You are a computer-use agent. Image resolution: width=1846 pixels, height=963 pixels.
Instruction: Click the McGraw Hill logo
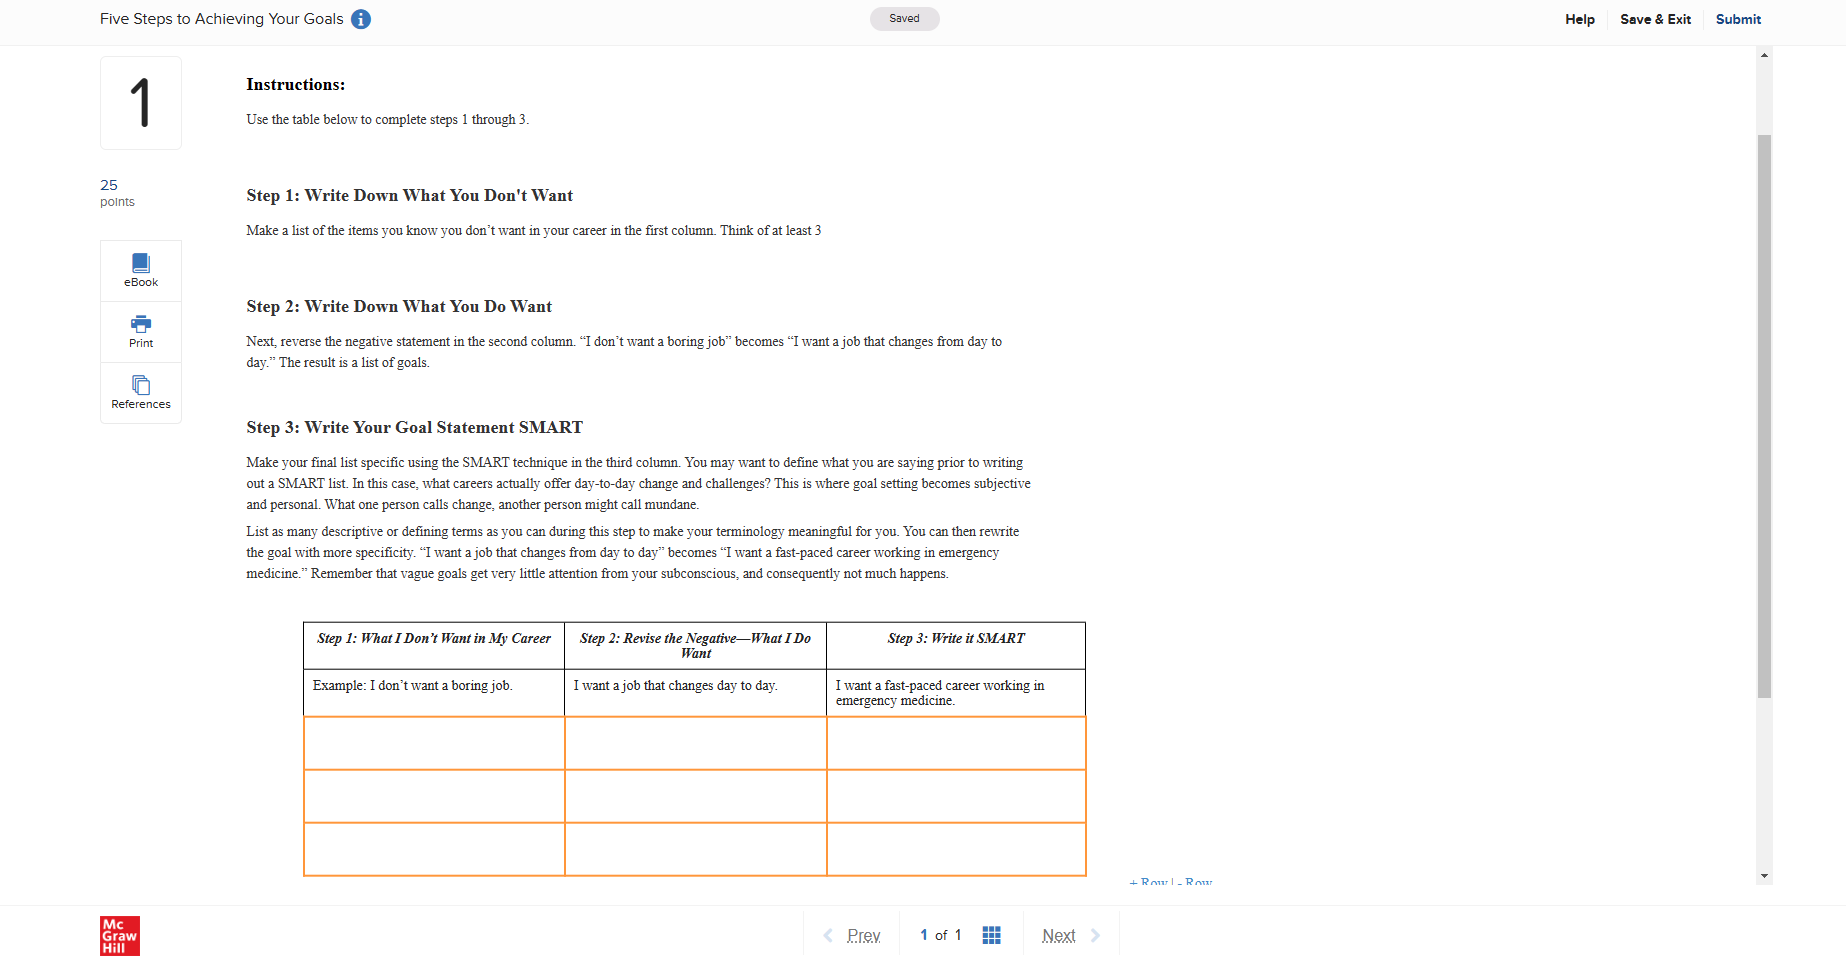(x=120, y=936)
